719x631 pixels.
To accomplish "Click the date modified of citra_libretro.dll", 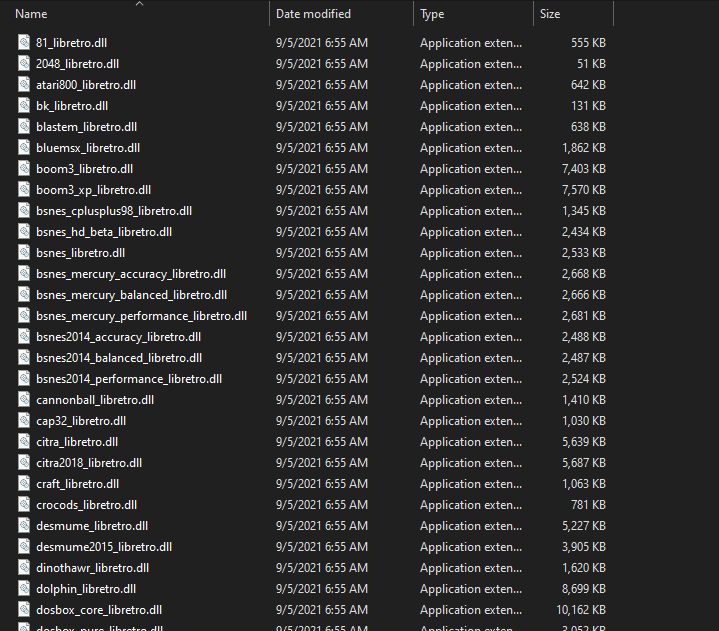I will pos(321,442).
